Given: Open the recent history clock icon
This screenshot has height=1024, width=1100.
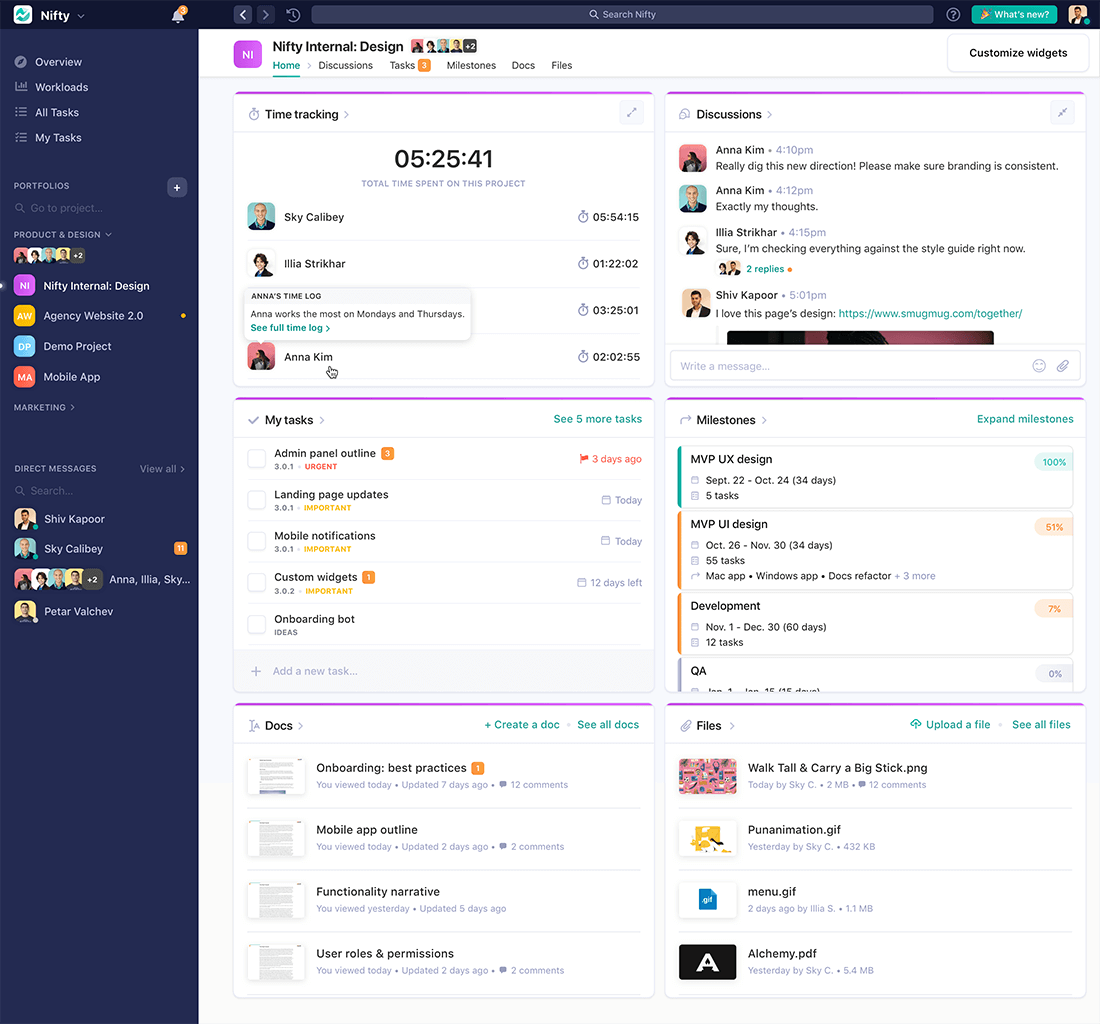Looking at the screenshot, I should [x=293, y=14].
